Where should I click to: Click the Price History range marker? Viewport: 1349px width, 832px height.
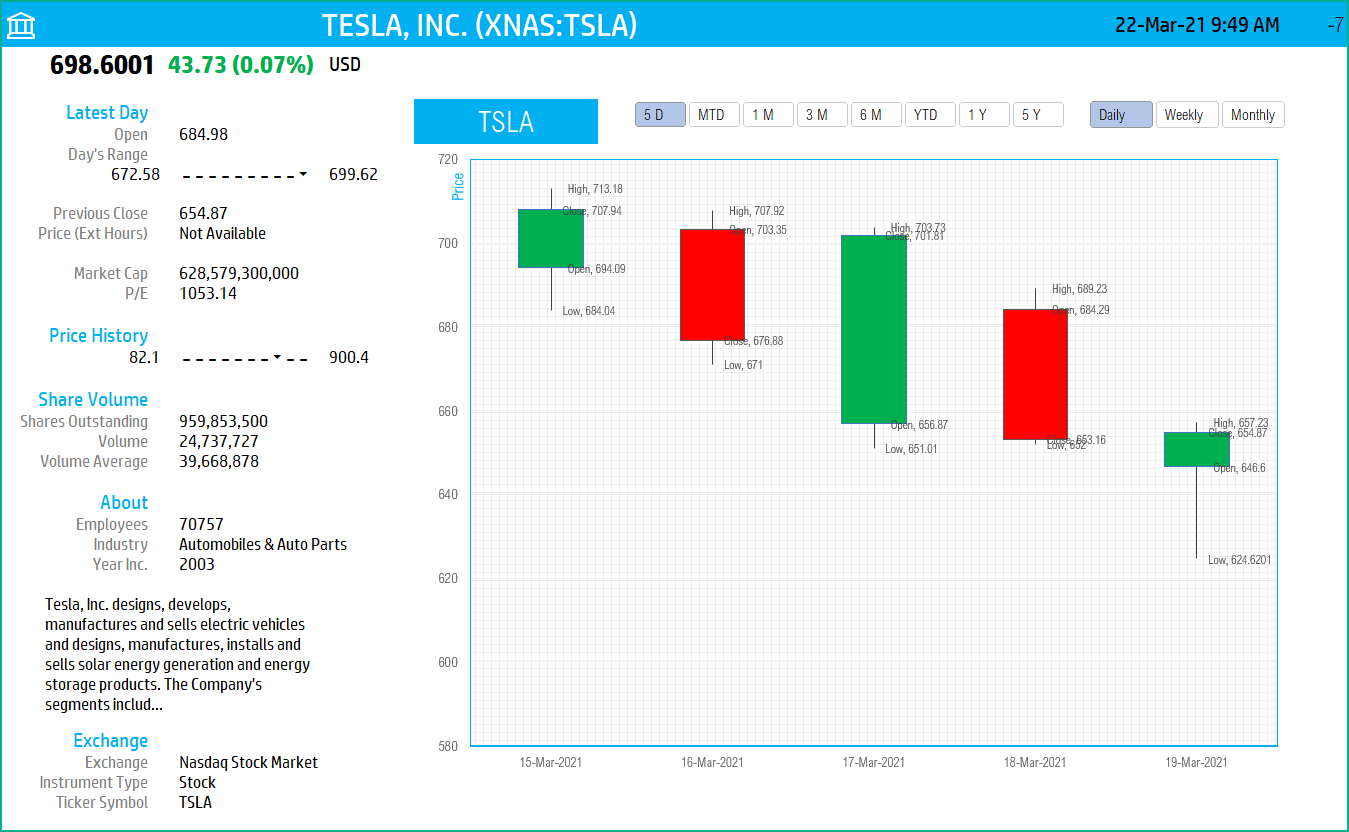pos(277,357)
